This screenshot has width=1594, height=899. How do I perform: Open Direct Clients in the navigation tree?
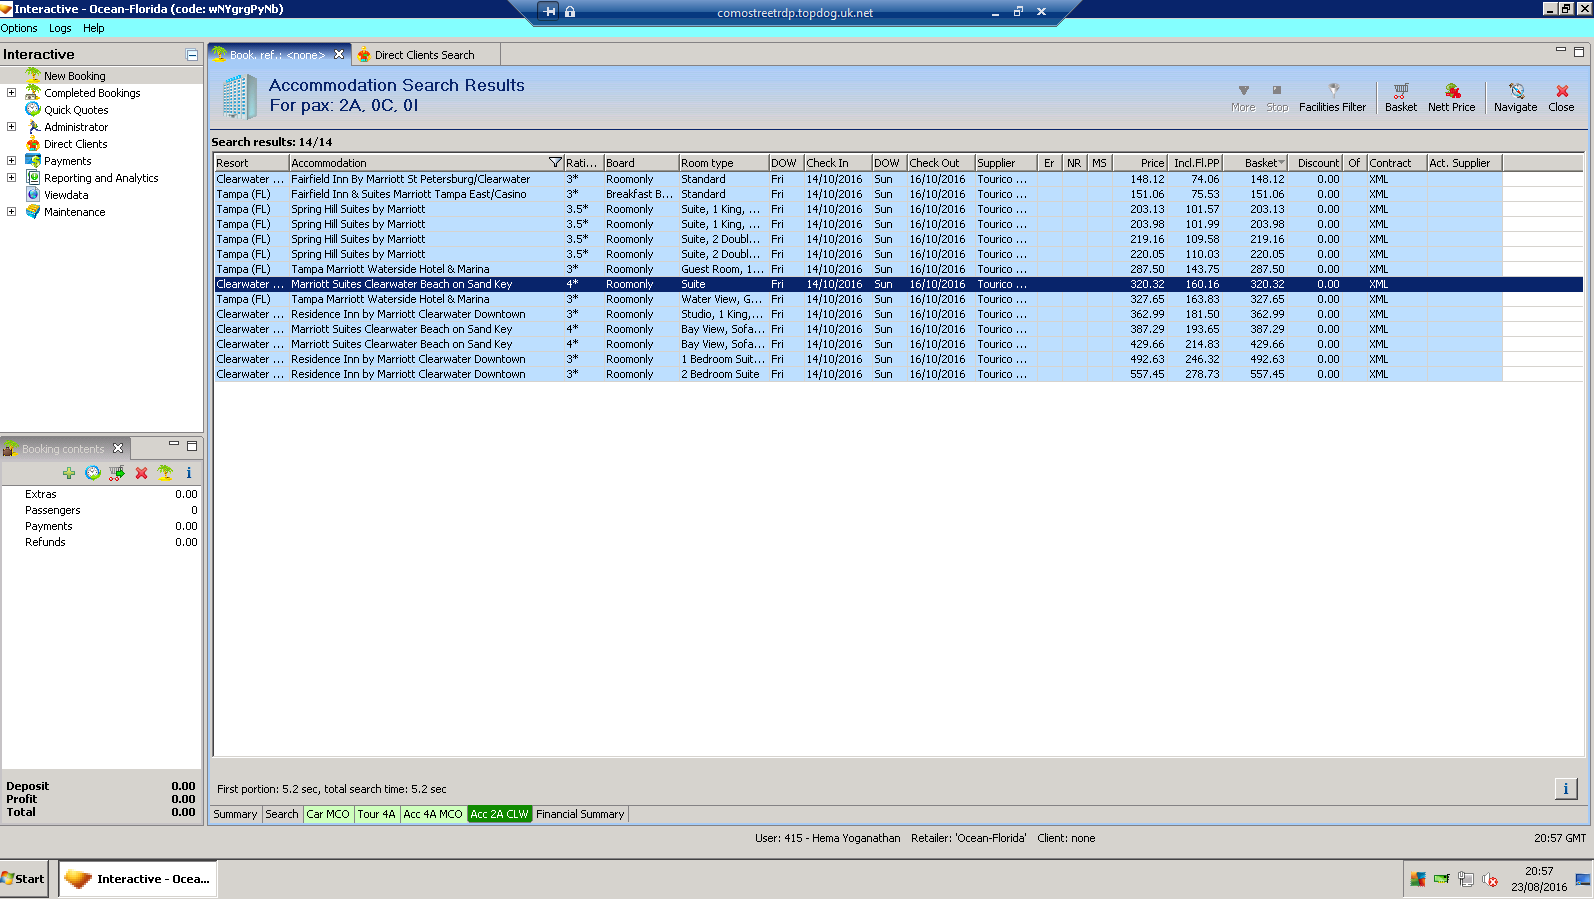coord(75,144)
